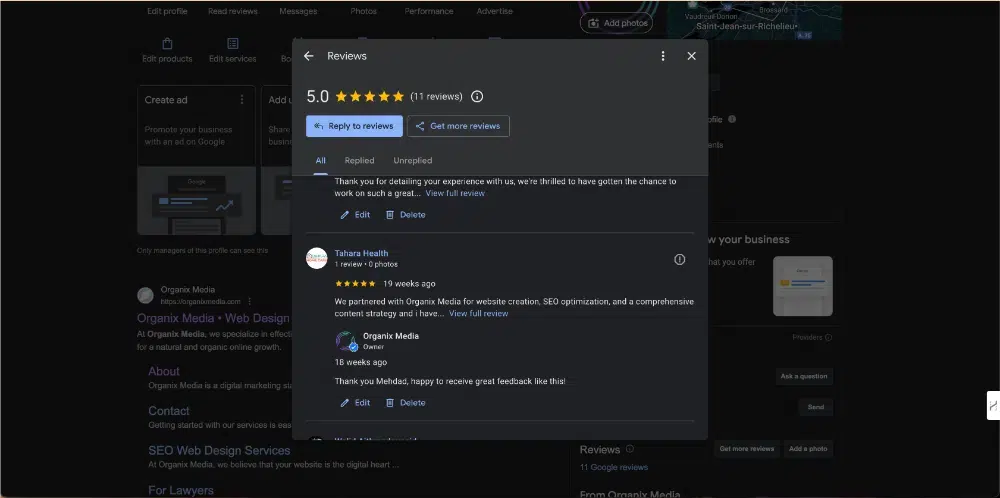Open the Performance tab
1000x498 pixels.
[429, 11]
